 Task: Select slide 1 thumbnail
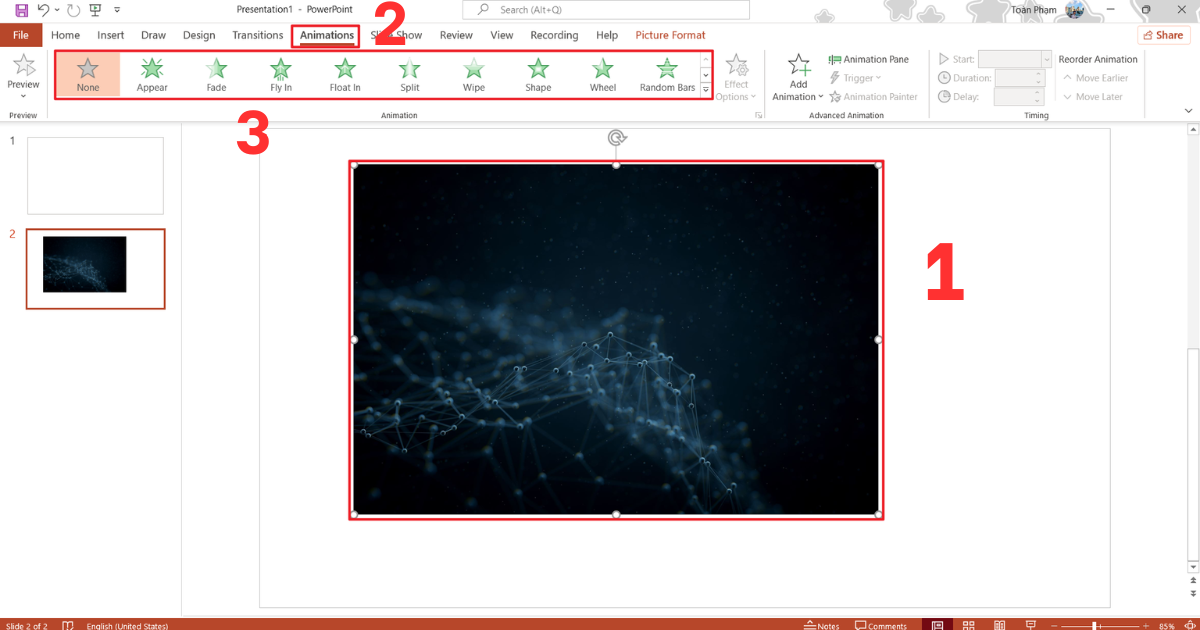[95, 175]
